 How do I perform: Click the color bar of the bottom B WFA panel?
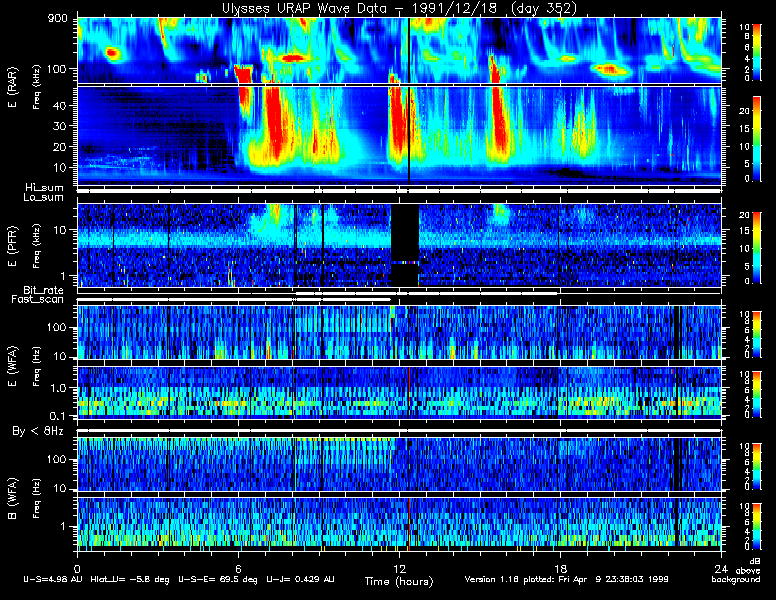click(x=756, y=526)
